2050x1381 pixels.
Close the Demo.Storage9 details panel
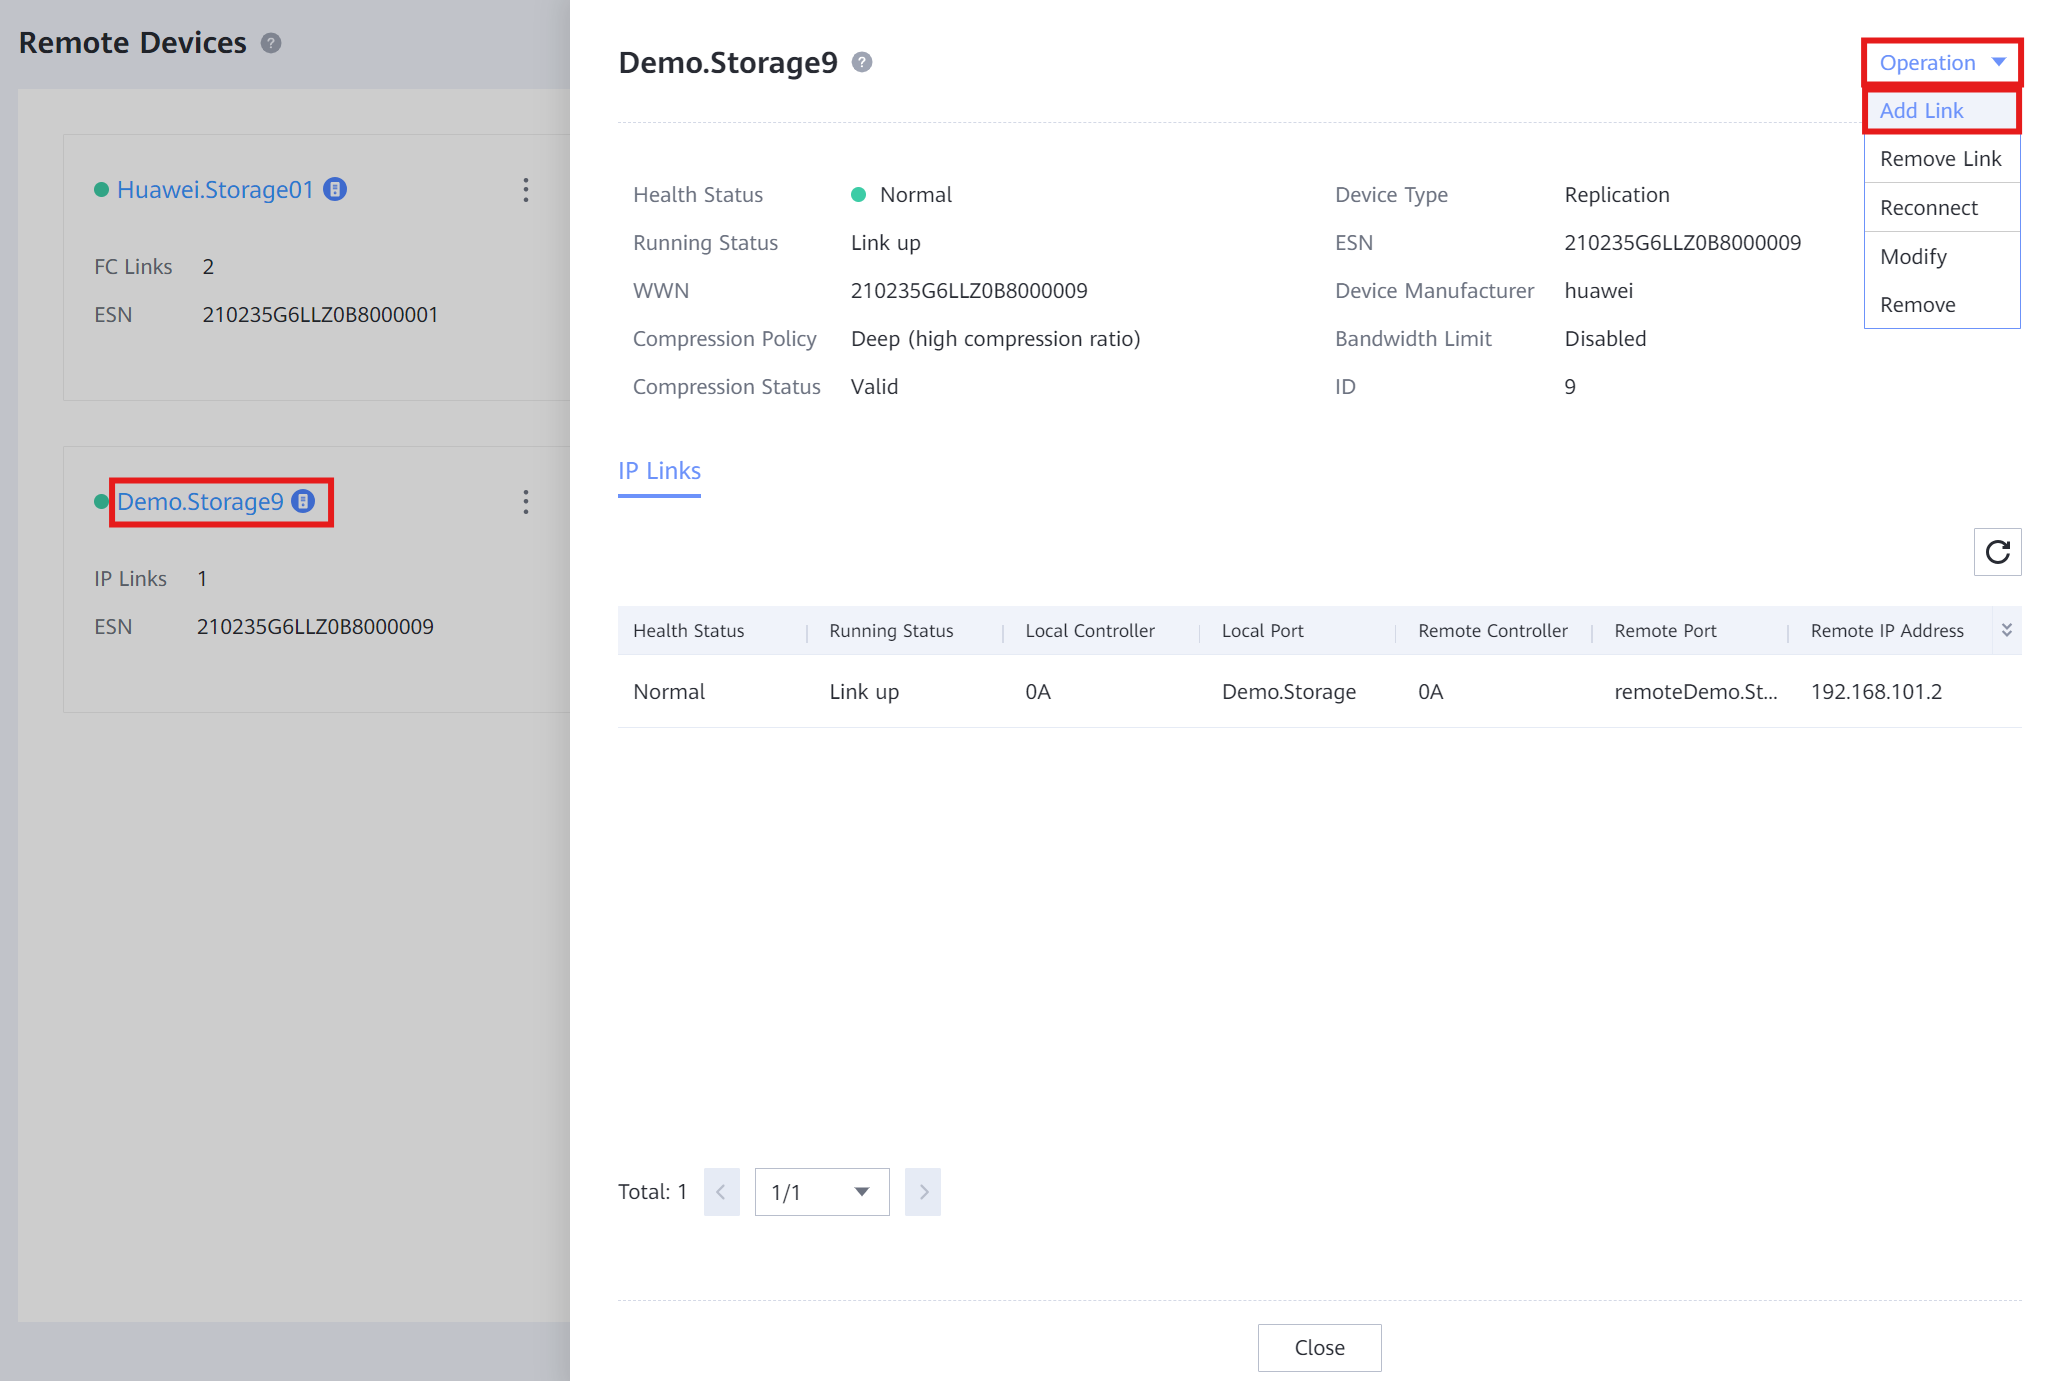pyautogui.click(x=1319, y=1348)
